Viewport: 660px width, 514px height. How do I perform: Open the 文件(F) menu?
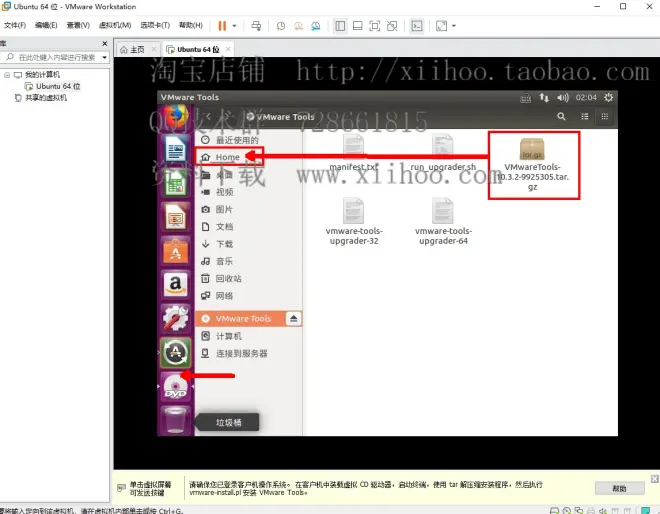[x=15, y=25]
